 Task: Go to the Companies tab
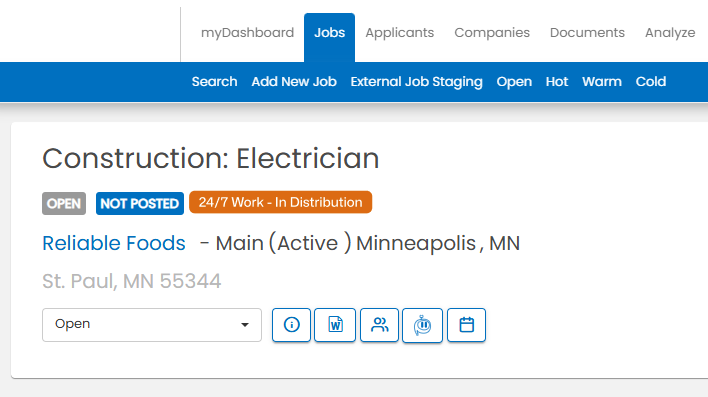(492, 33)
